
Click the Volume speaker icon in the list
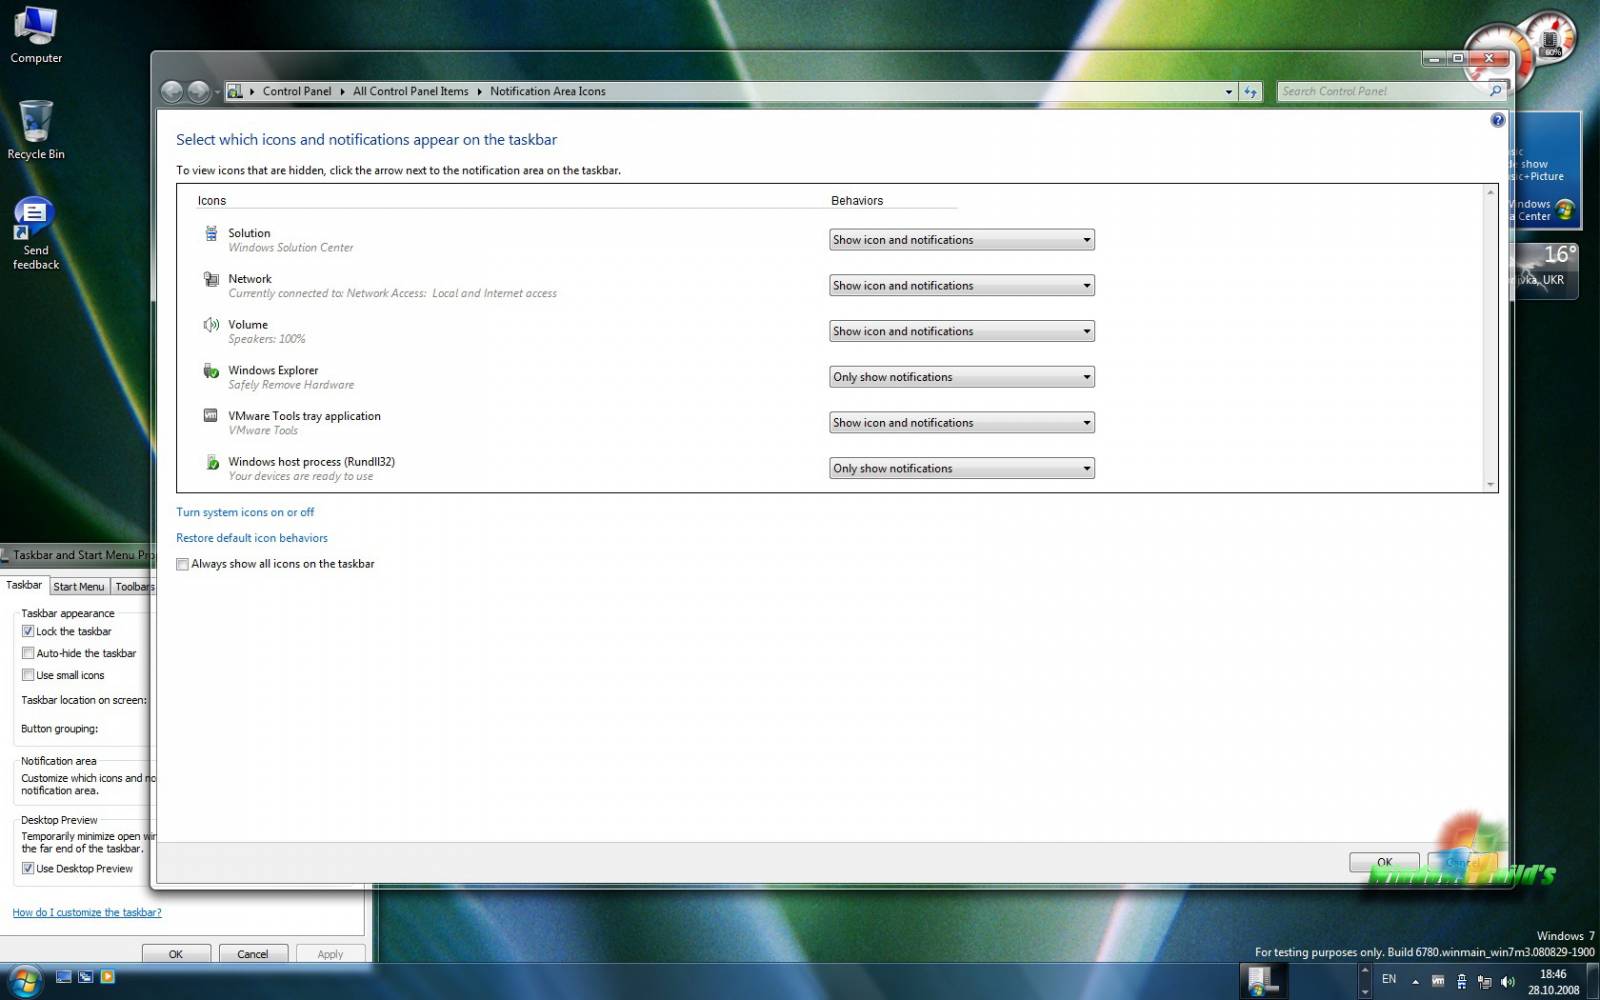coord(211,325)
